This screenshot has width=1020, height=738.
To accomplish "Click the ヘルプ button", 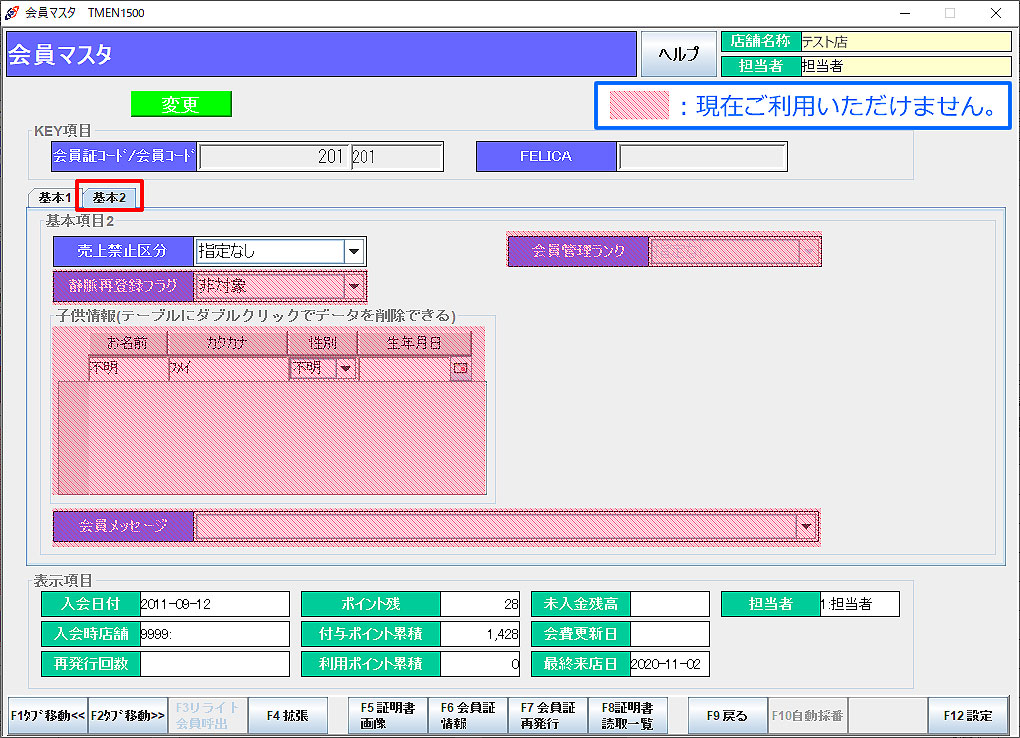I will click(x=679, y=55).
